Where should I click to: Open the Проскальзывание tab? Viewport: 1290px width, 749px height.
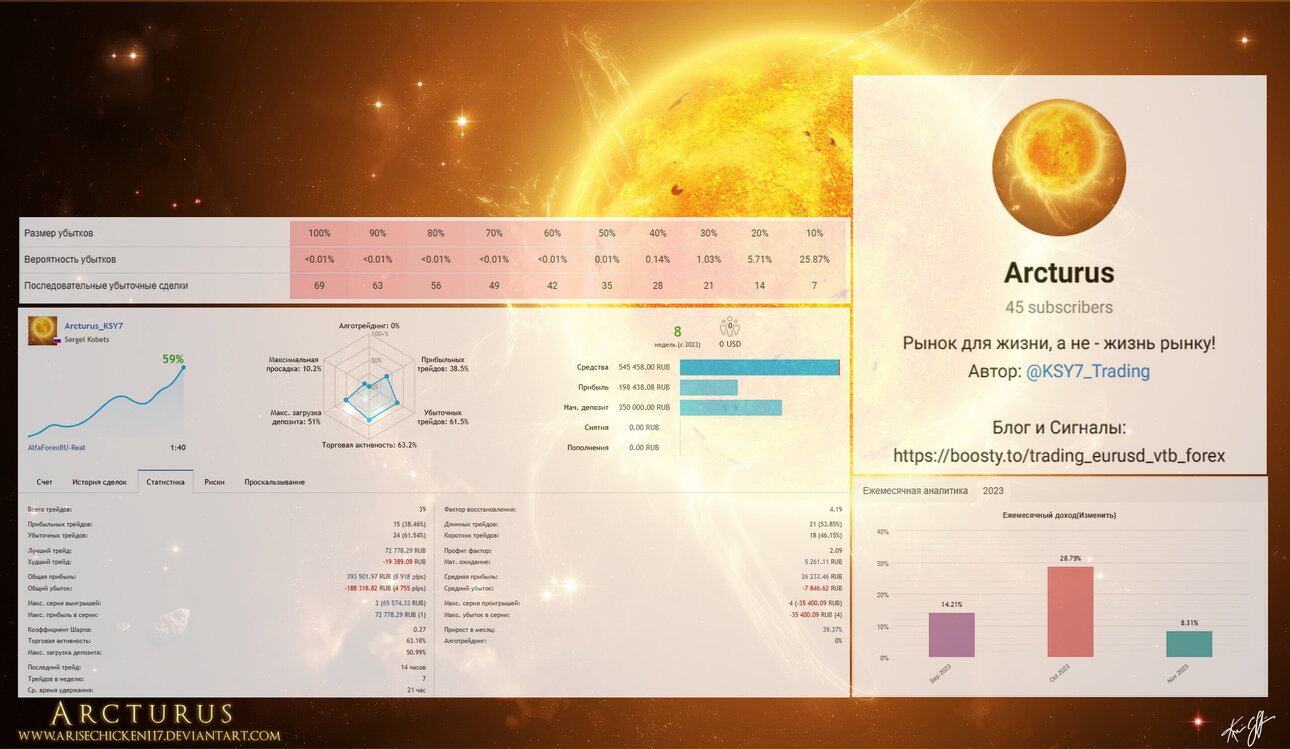275,482
